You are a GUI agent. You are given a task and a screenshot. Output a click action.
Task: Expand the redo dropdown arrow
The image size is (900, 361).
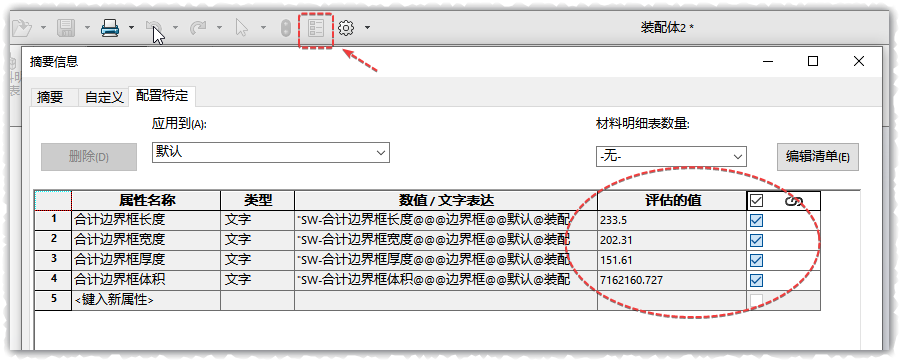pyautogui.click(x=219, y=27)
